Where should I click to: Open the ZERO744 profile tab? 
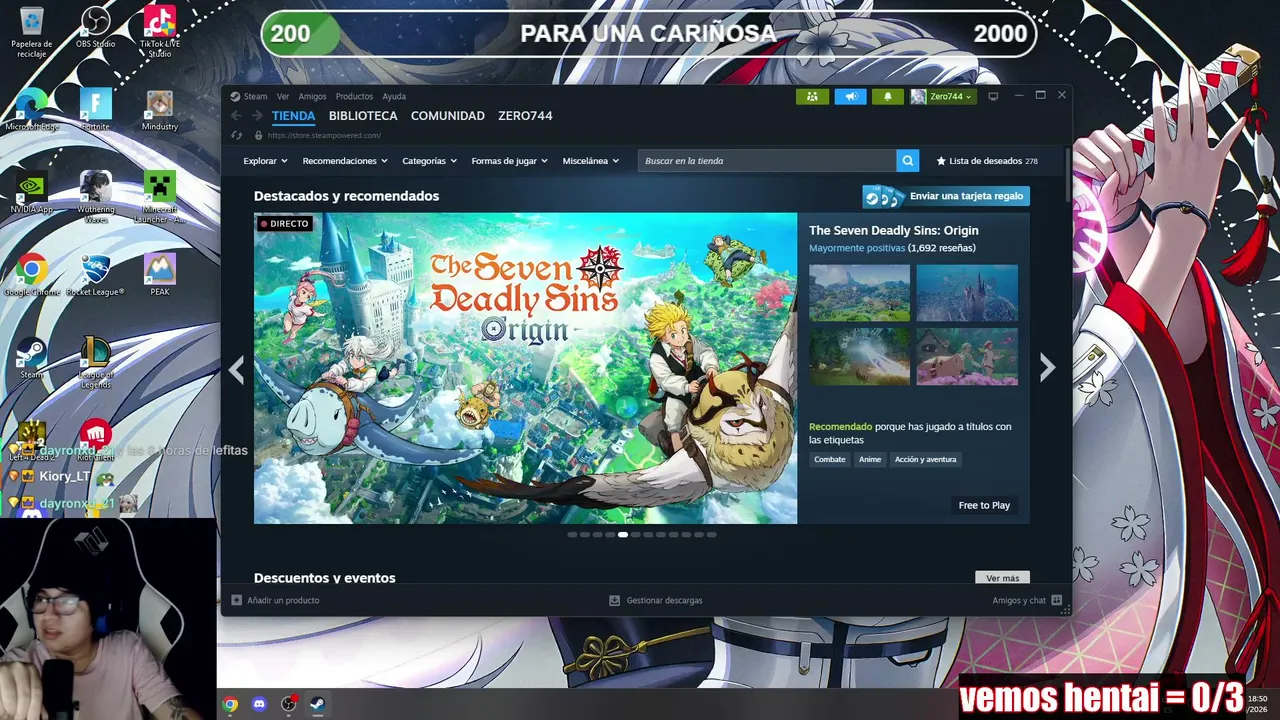point(525,116)
